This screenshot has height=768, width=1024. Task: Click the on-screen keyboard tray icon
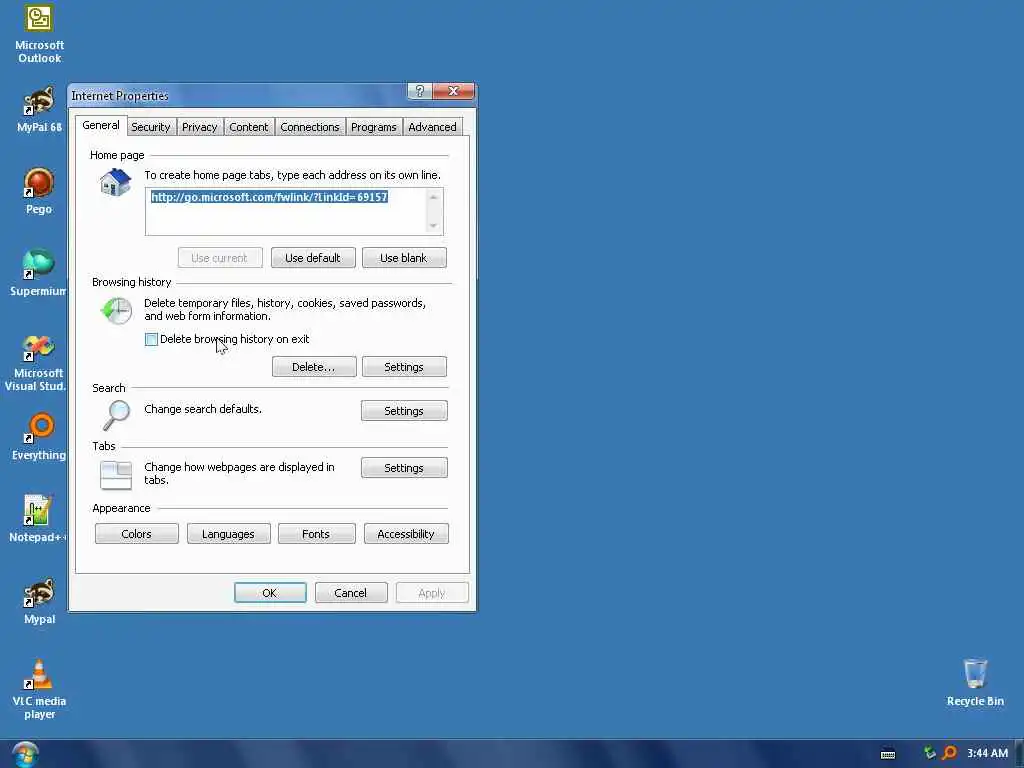click(x=888, y=754)
